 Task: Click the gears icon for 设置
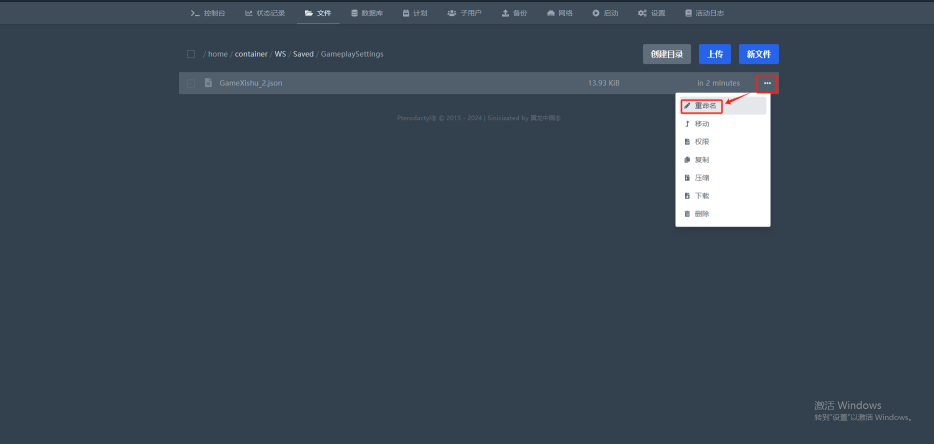coord(642,13)
